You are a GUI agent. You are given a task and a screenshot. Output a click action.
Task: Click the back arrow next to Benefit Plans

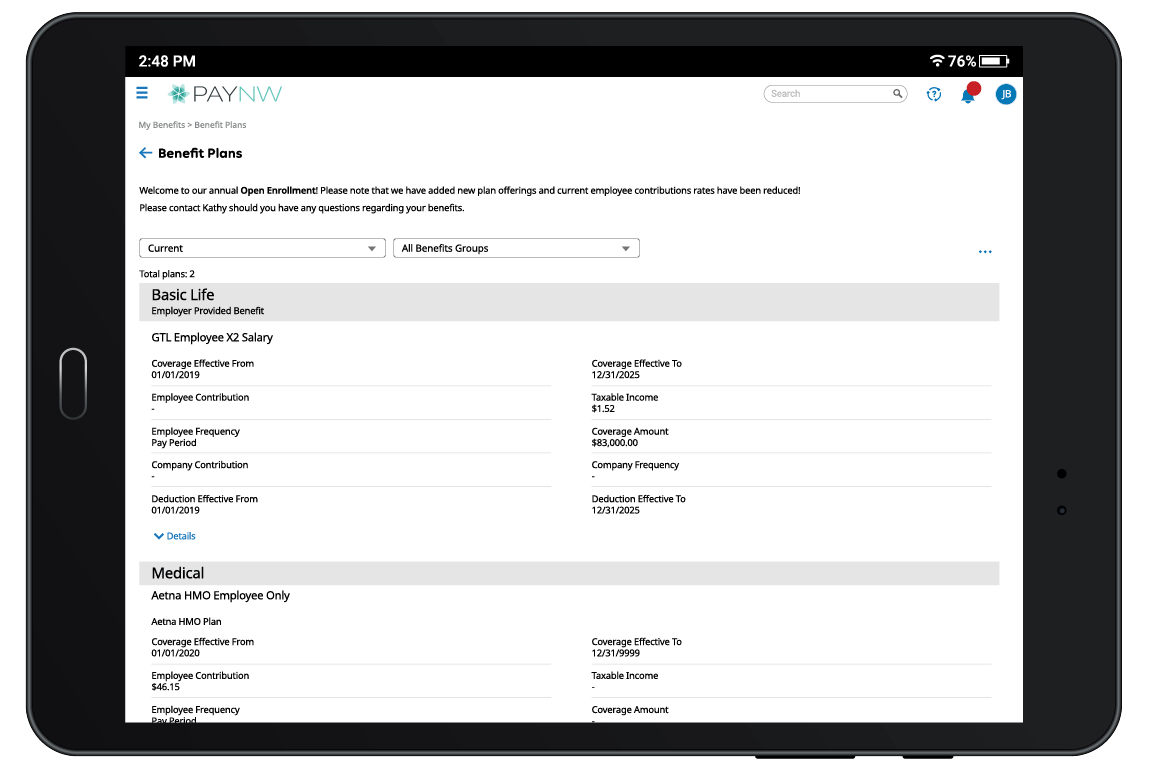click(145, 153)
